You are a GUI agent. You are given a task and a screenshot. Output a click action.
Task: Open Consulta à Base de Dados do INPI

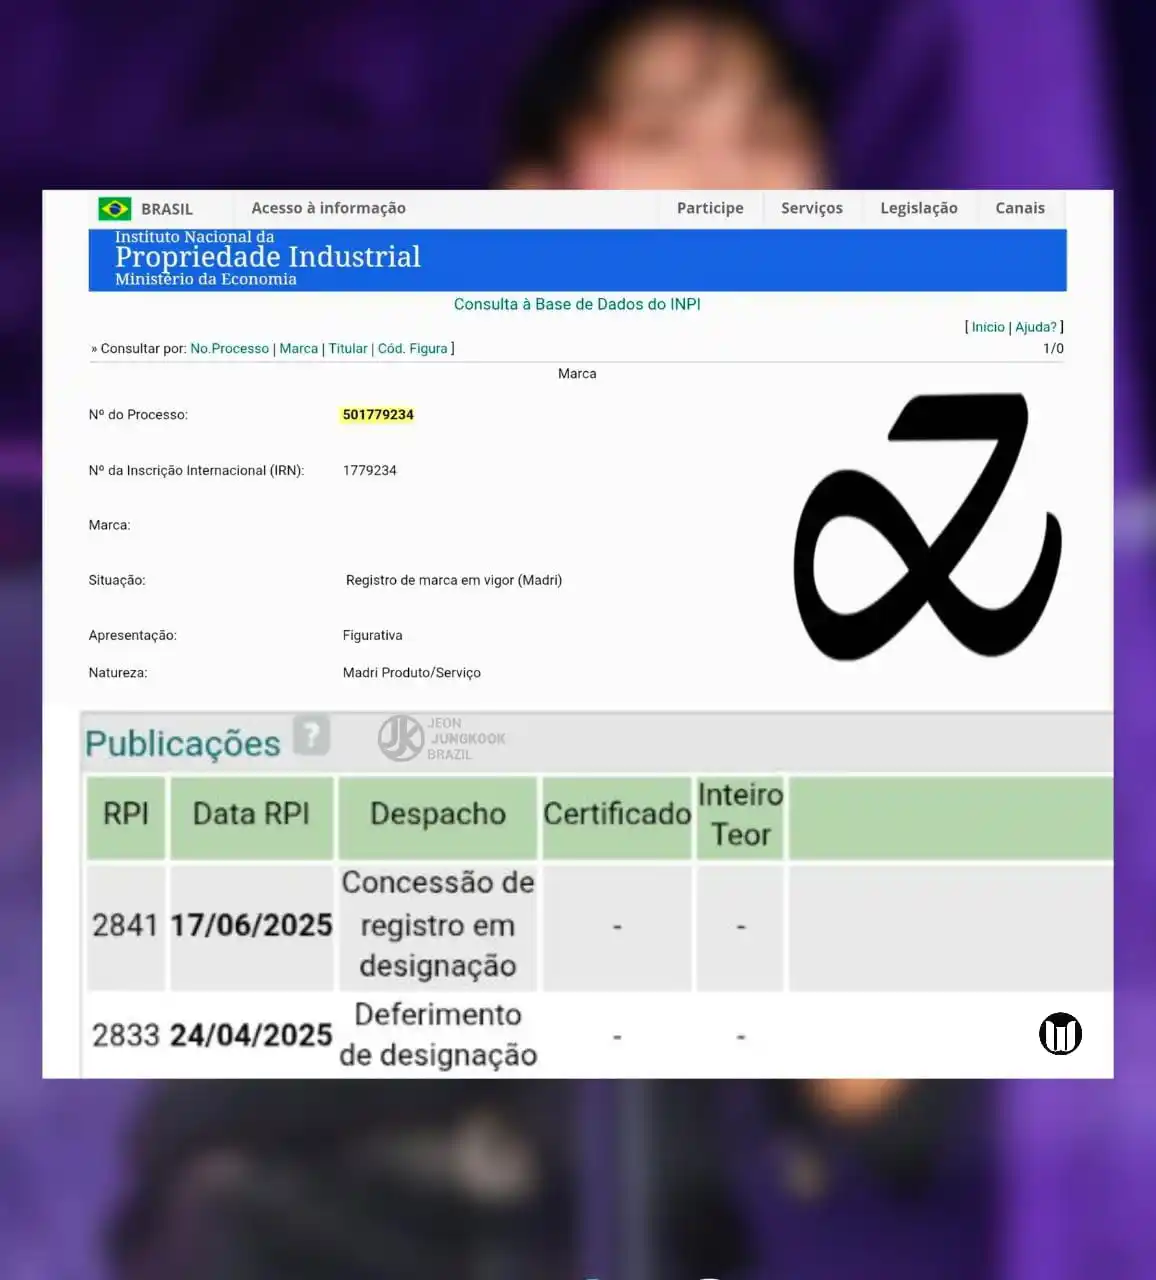point(577,304)
